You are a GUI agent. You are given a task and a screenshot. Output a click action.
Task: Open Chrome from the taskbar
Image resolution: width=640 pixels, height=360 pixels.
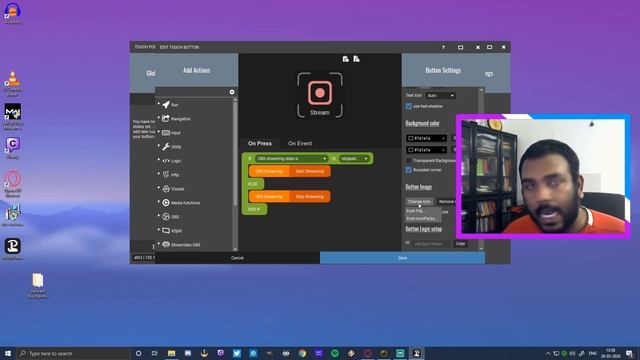[302, 353]
